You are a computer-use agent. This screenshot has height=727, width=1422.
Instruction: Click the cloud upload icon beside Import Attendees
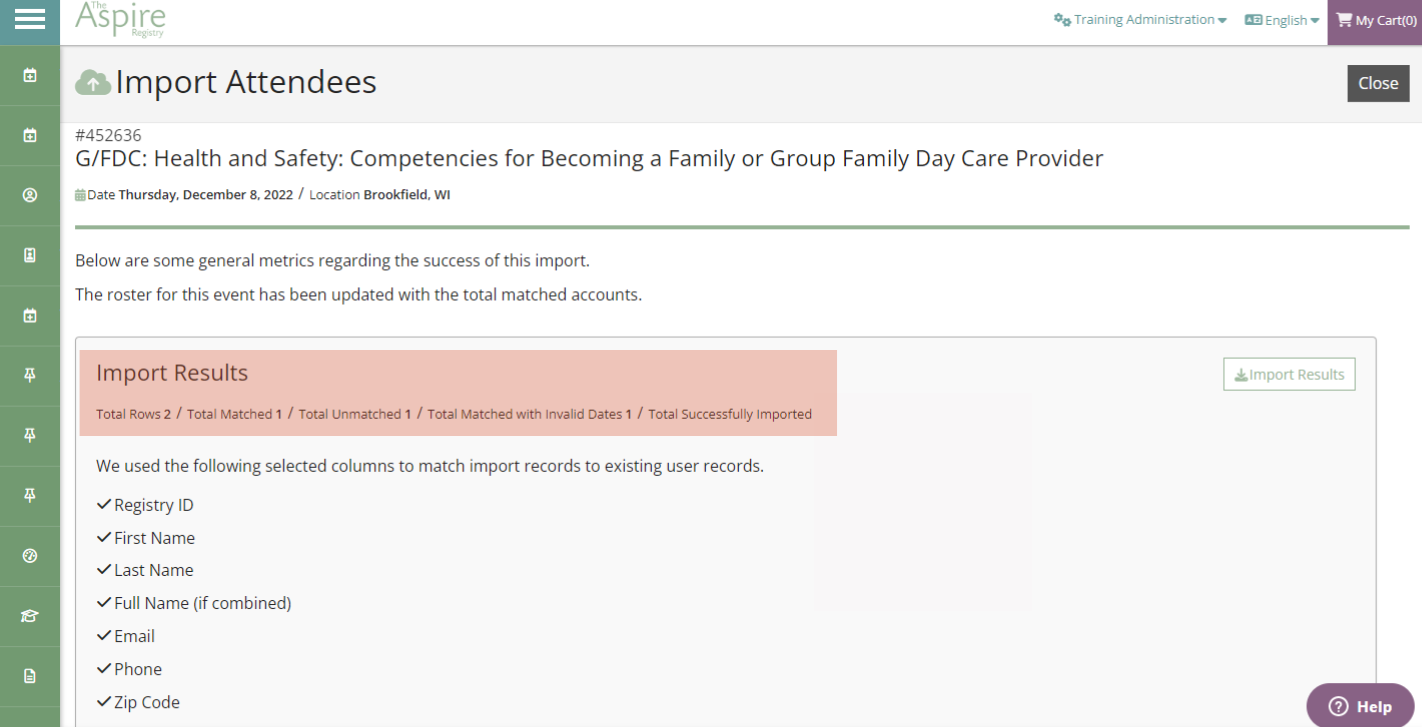click(x=93, y=83)
